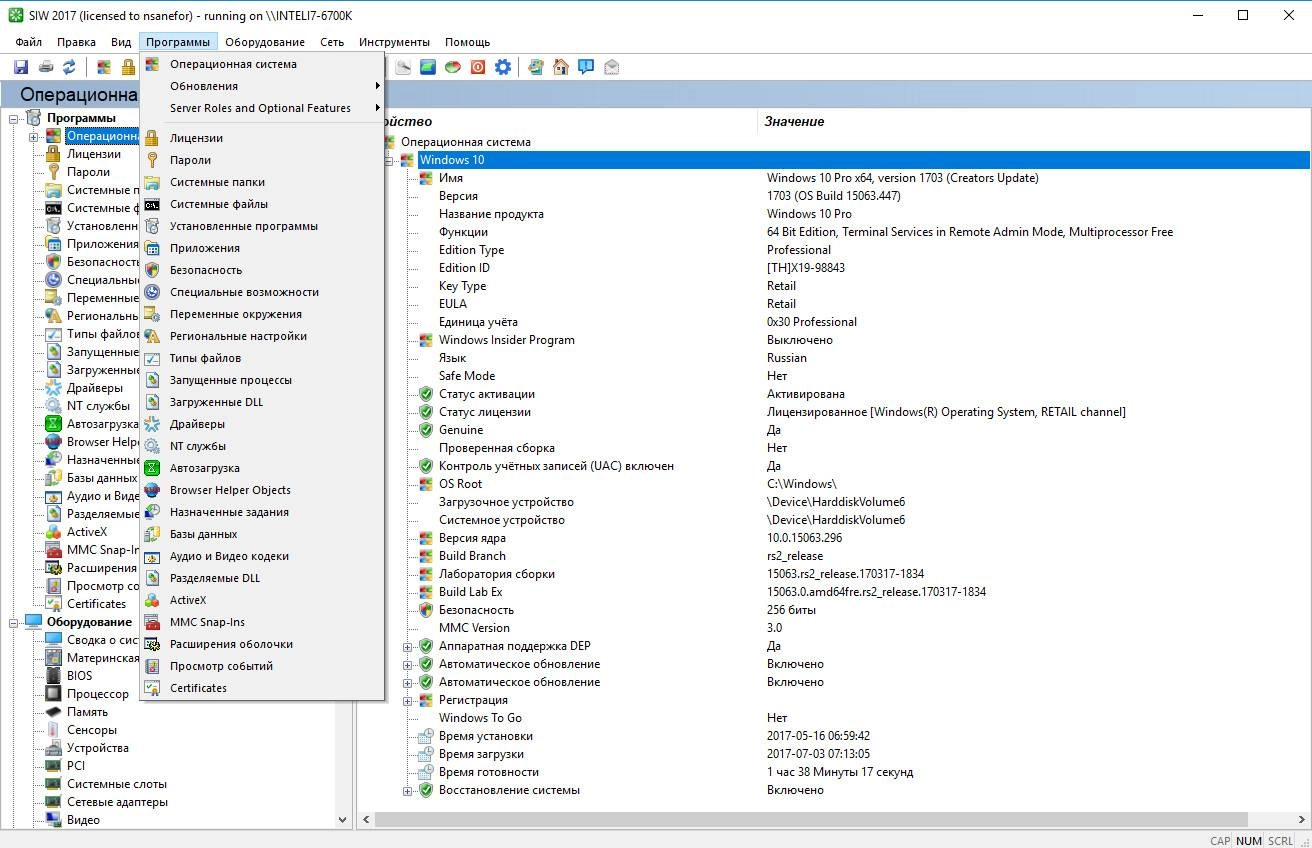Expand Операционная система node in left tree
Screen dimensions: 1312x848
(33, 136)
